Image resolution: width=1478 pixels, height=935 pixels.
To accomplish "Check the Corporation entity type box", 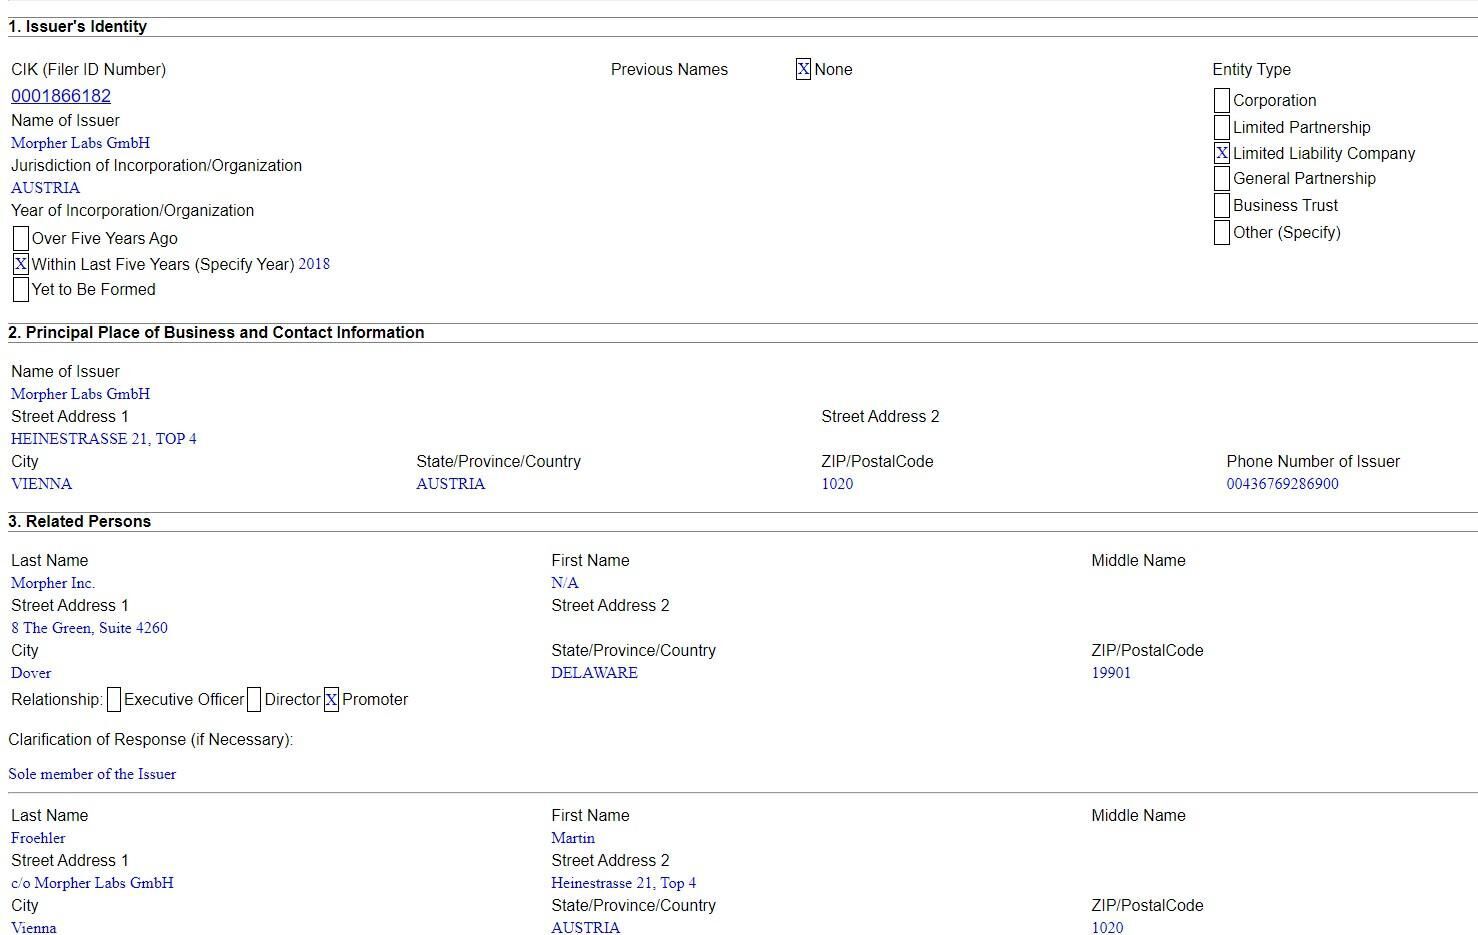I will [1221, 100].
